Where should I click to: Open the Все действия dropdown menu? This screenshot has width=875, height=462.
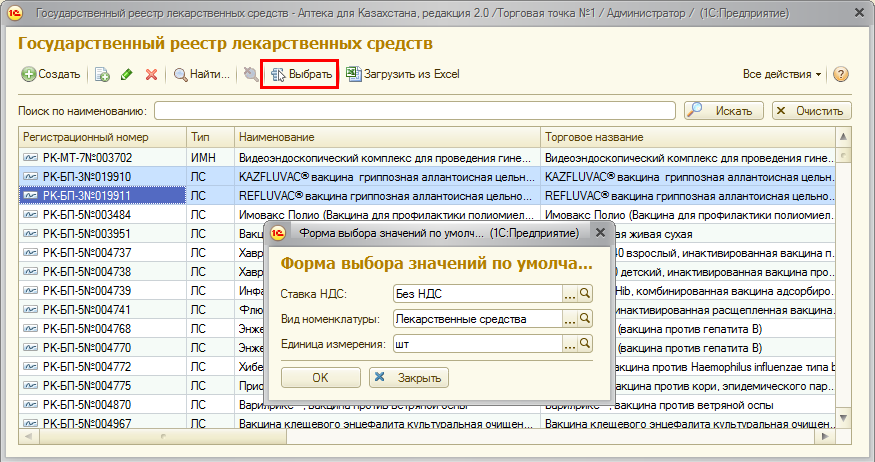[781, 74]
